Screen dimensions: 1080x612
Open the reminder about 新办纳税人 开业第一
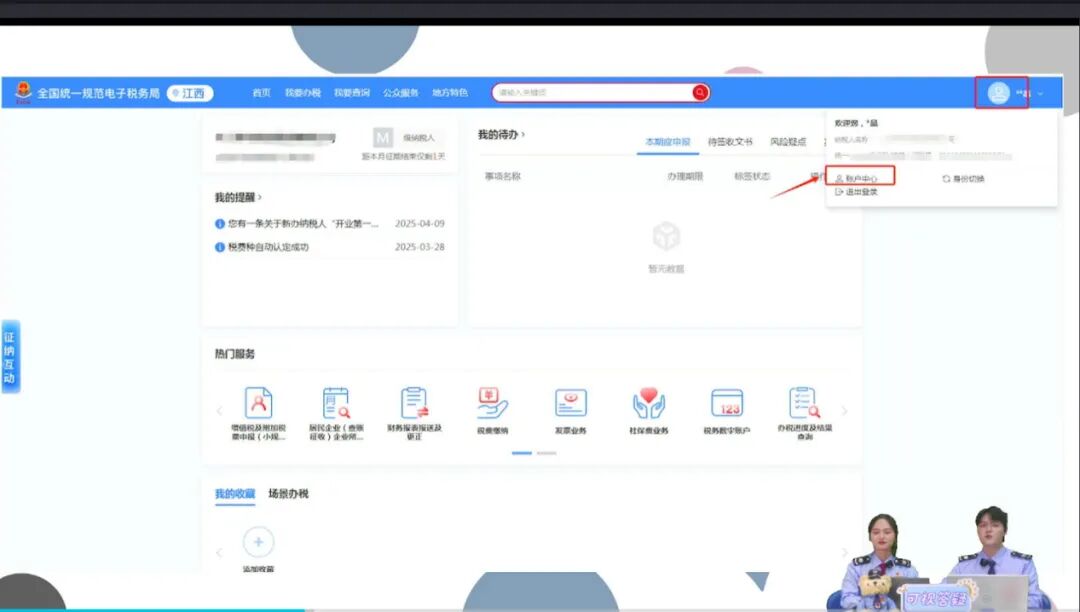(x=304, y=224)
